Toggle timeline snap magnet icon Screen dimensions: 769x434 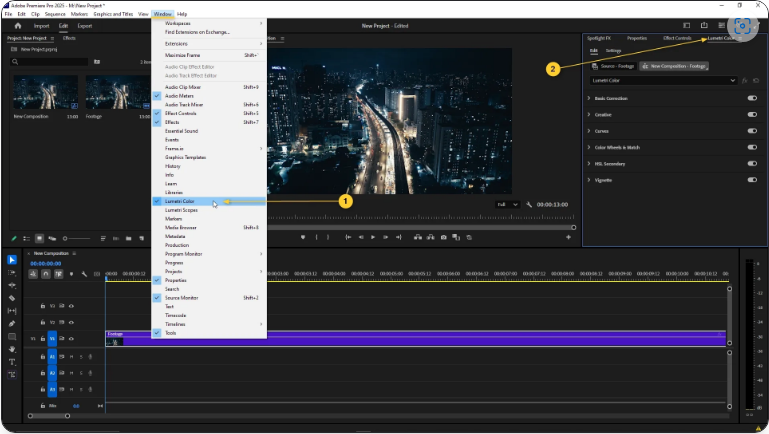coord(46,274)
